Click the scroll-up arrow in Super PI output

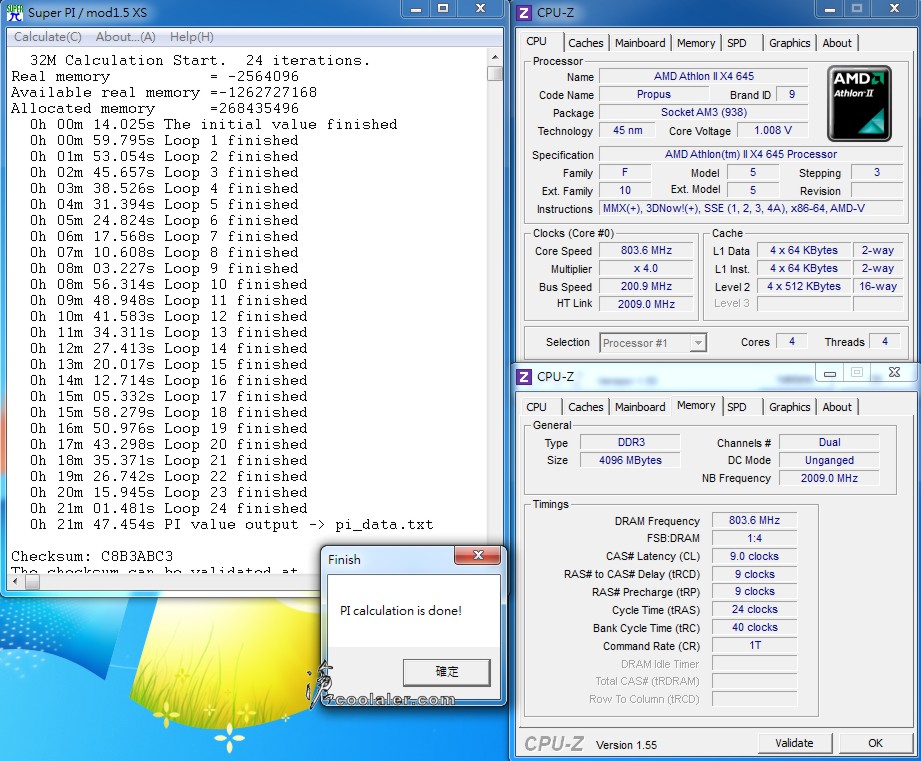[x=495, y=58]
